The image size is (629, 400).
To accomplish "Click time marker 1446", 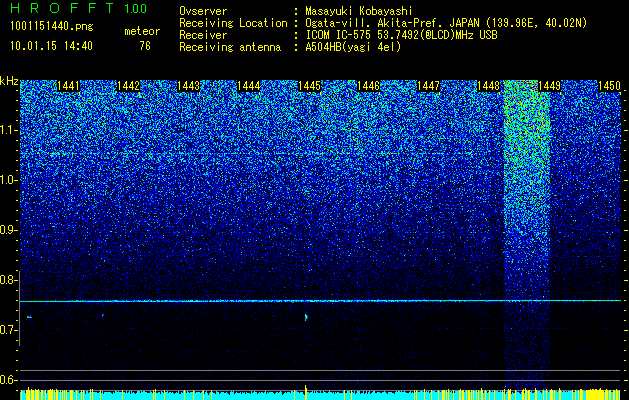I will [369, 86].
